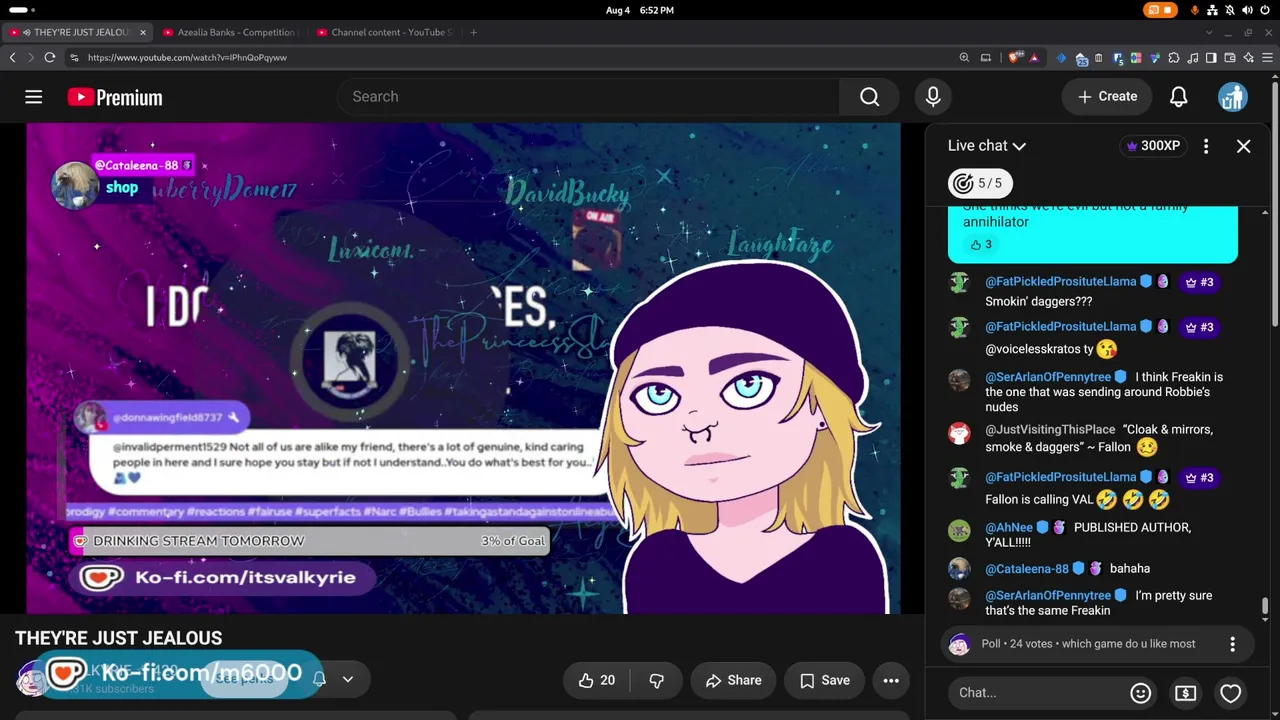Viewport: 1280px width, 720px height.
Task: Go back to previous page
Action: coord(12,58)
